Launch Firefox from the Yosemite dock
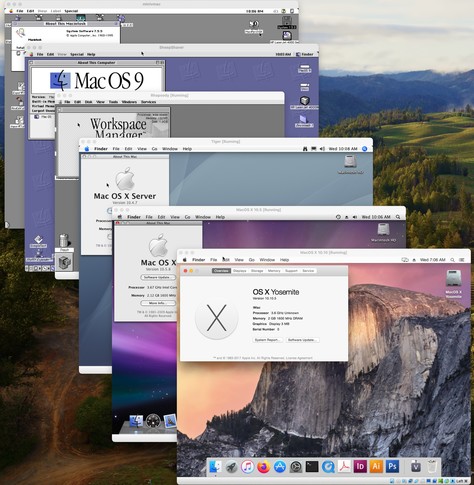 [263, 467]
